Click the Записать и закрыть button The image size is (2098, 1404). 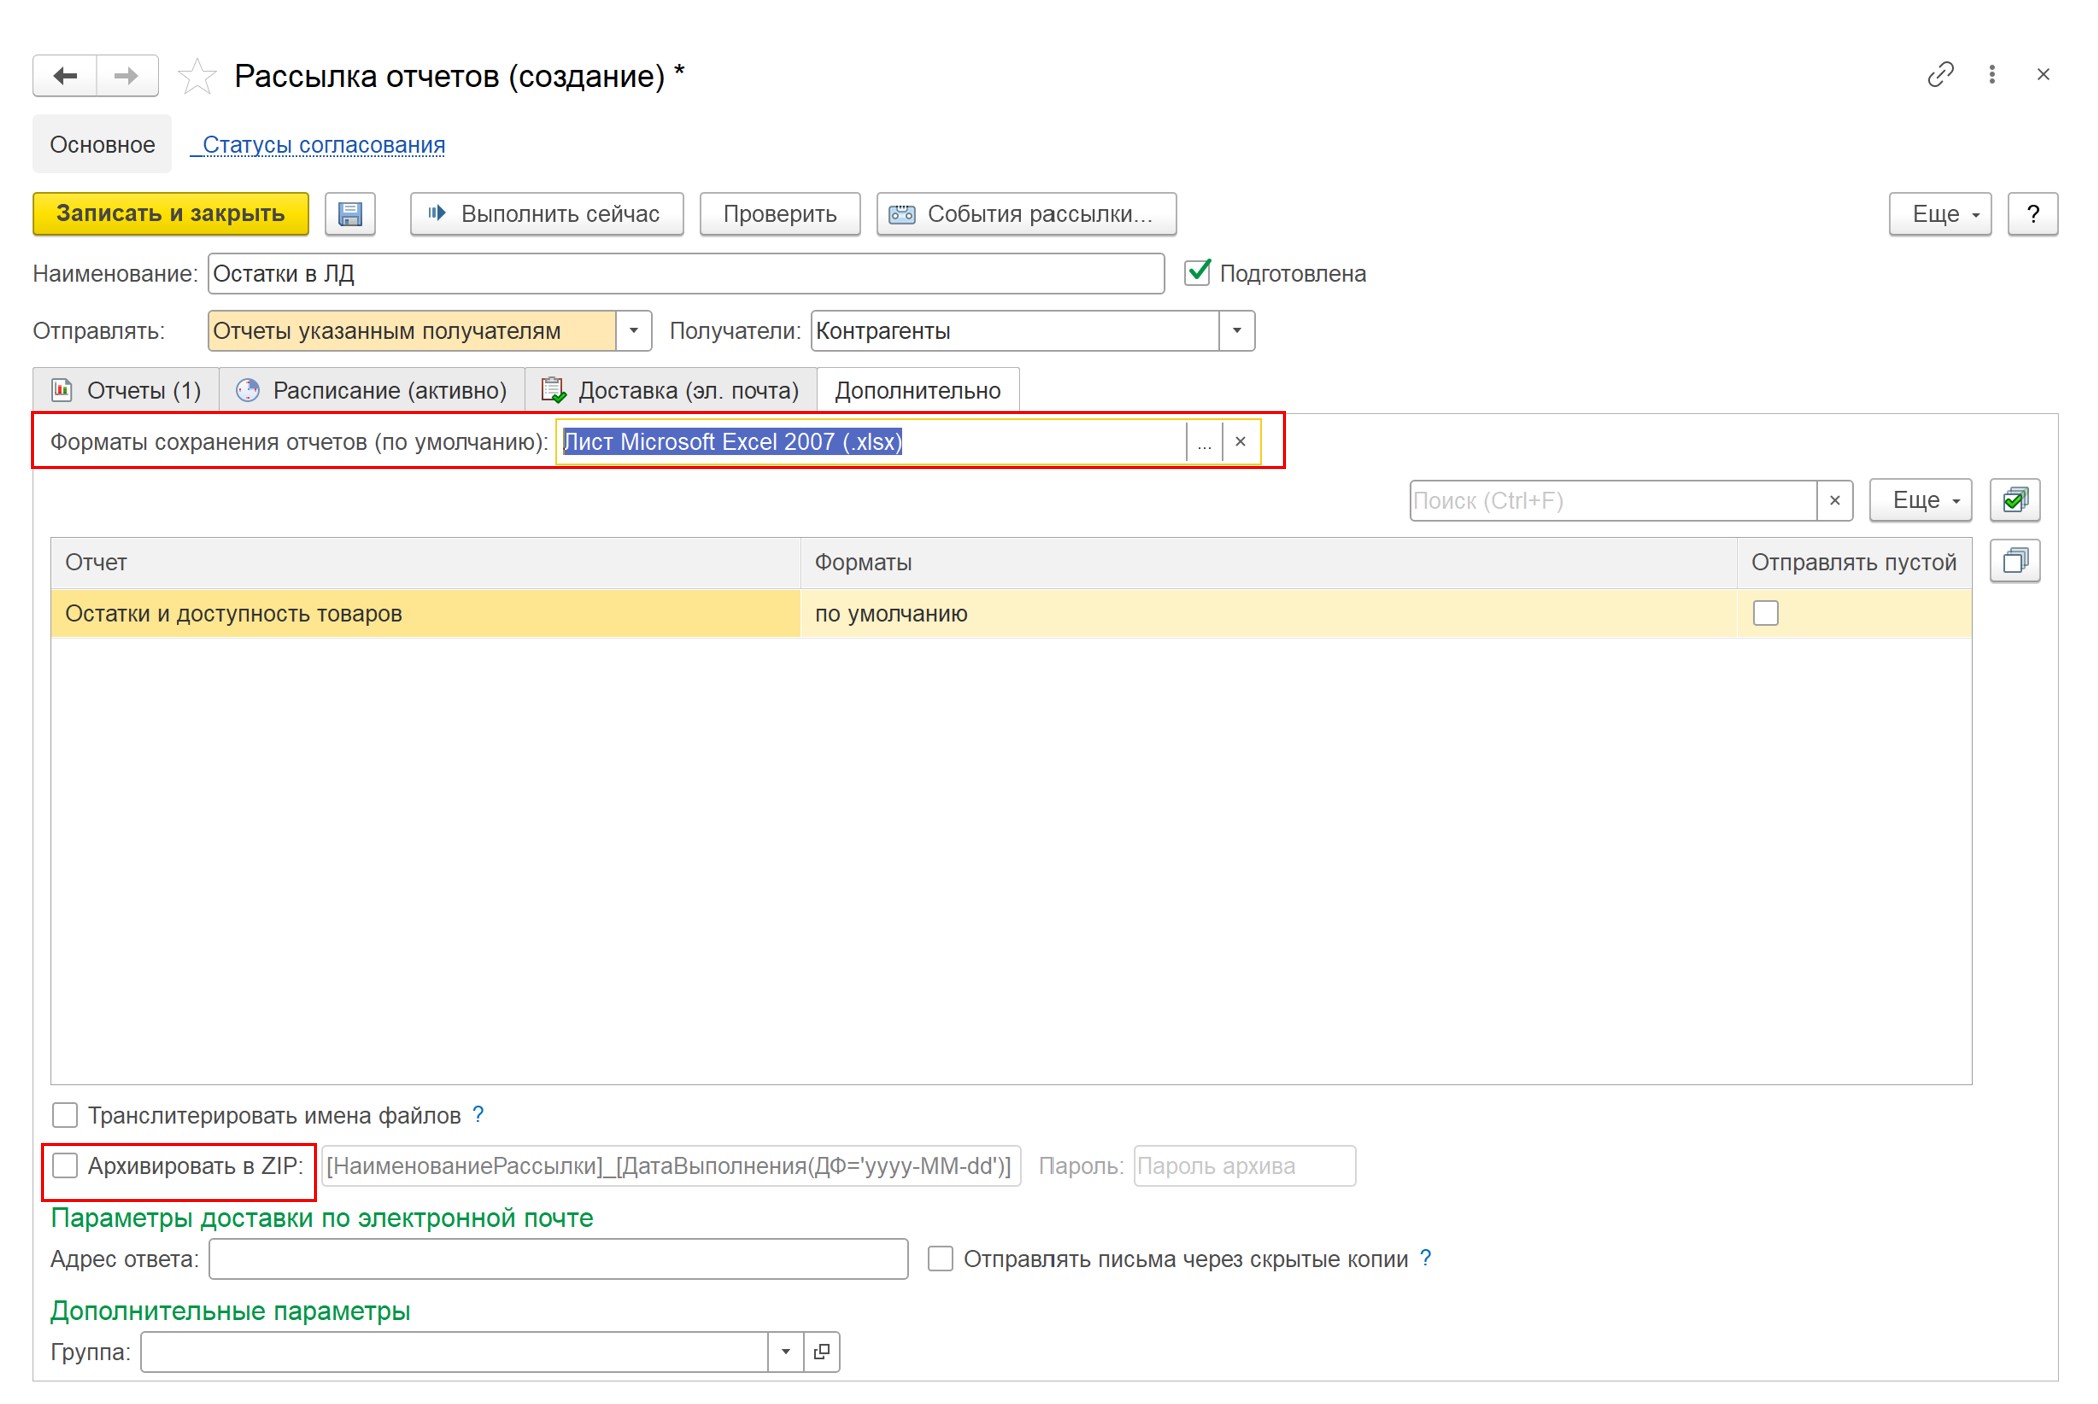coord(171,214)
